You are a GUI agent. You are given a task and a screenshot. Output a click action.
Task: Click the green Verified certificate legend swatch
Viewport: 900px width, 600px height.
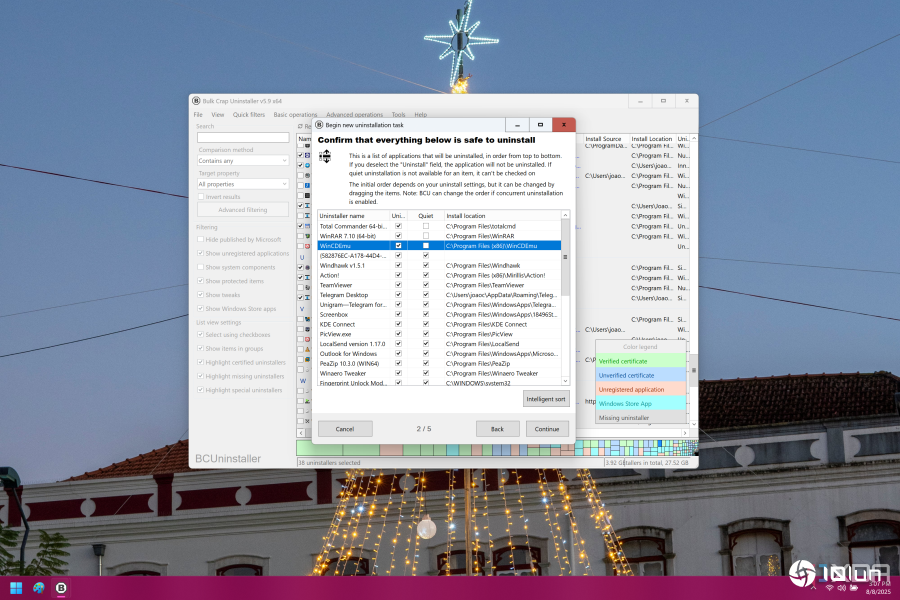(x=641, y=361)
